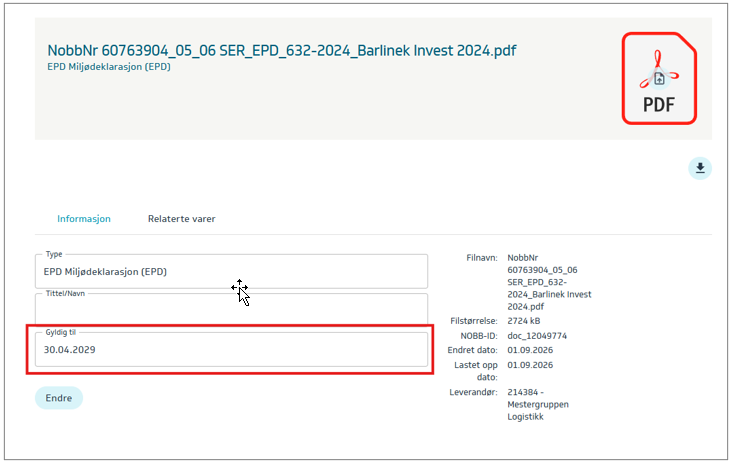734x466 pixels.
Task: Select the Endret dato value 01.09.2026
Action: pos(530,350)
